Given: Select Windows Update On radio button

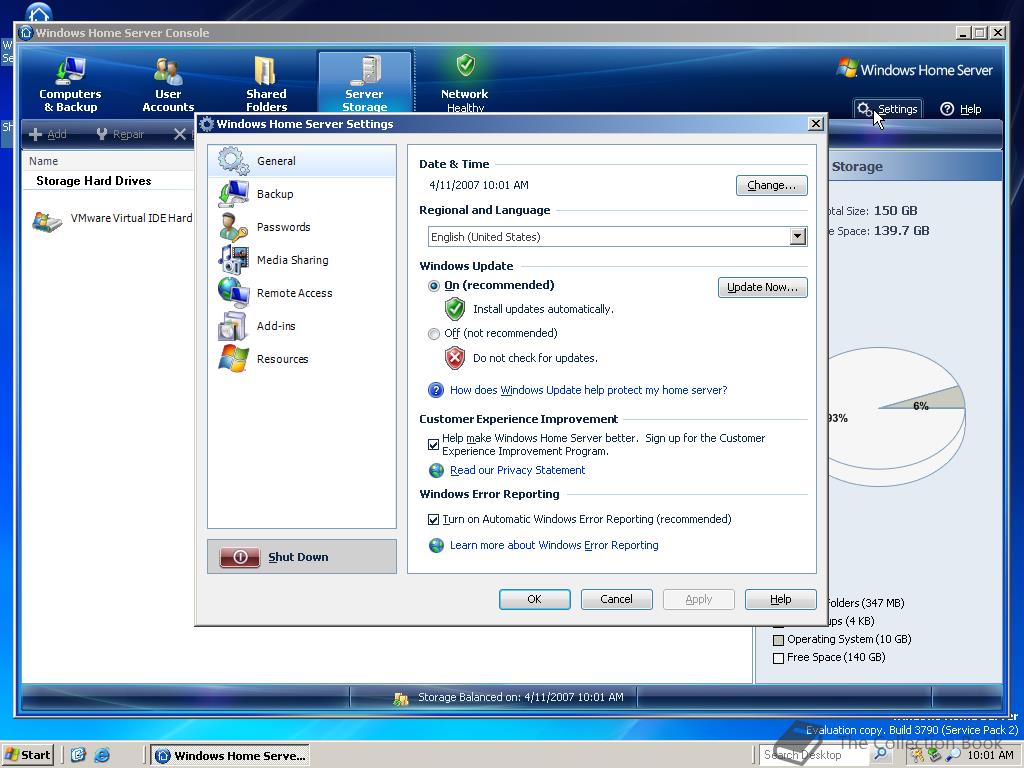Looking at the screenshot, I should pyautogui.click(x=434, y=285).
